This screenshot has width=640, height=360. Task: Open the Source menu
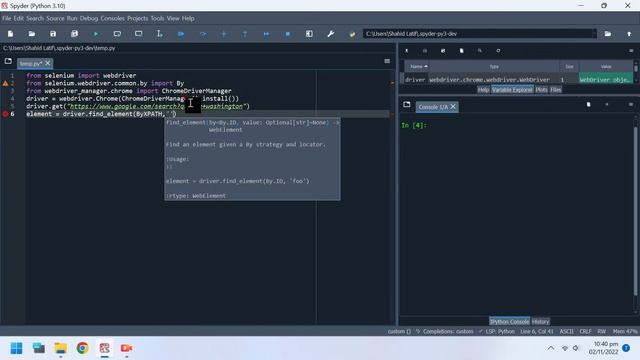click(x=55, y=18)
